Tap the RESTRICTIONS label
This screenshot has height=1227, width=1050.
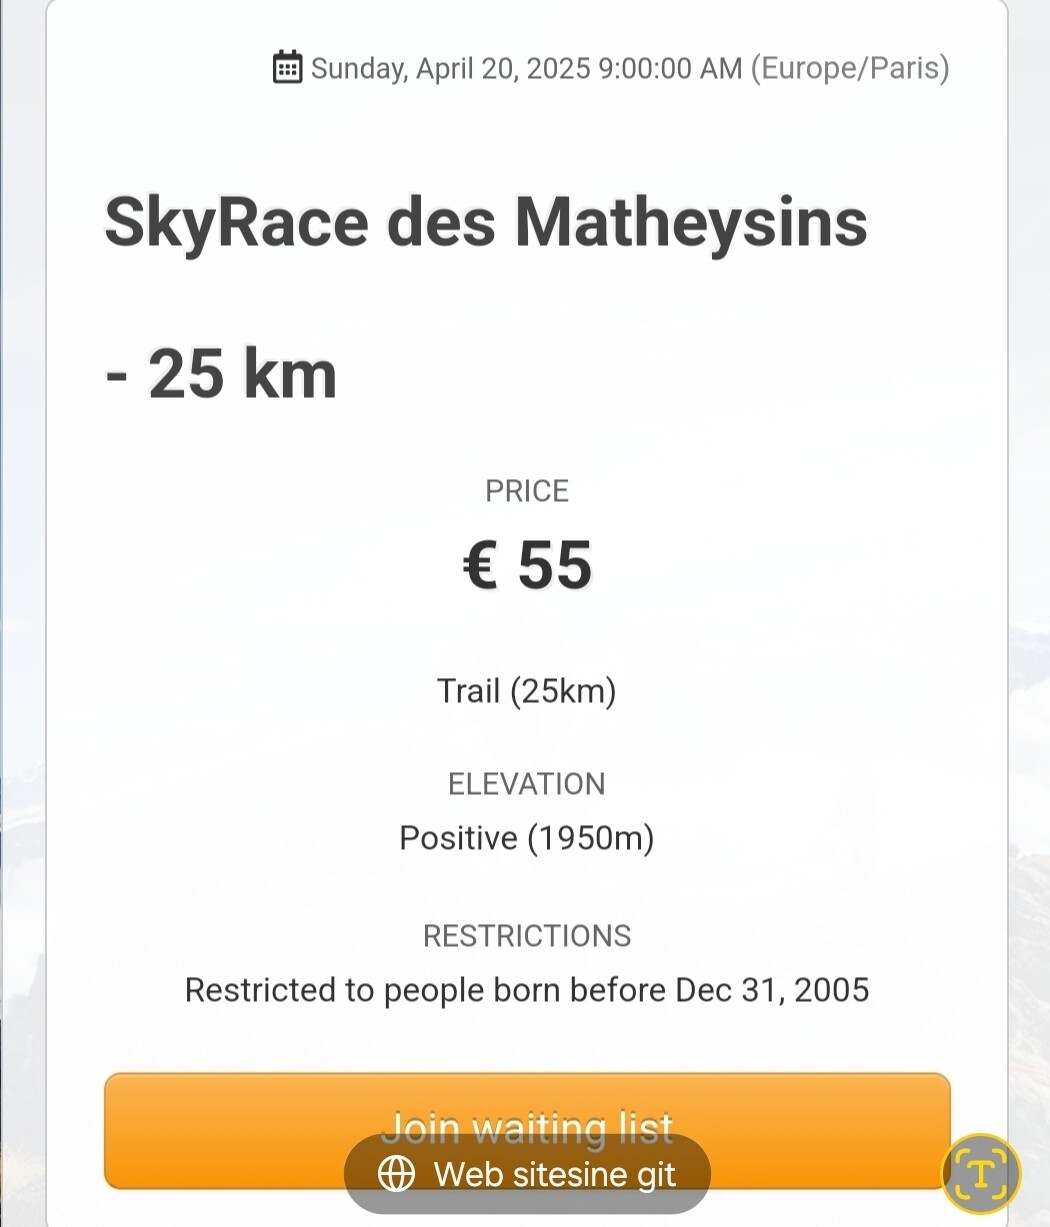(x=527, y=935)
